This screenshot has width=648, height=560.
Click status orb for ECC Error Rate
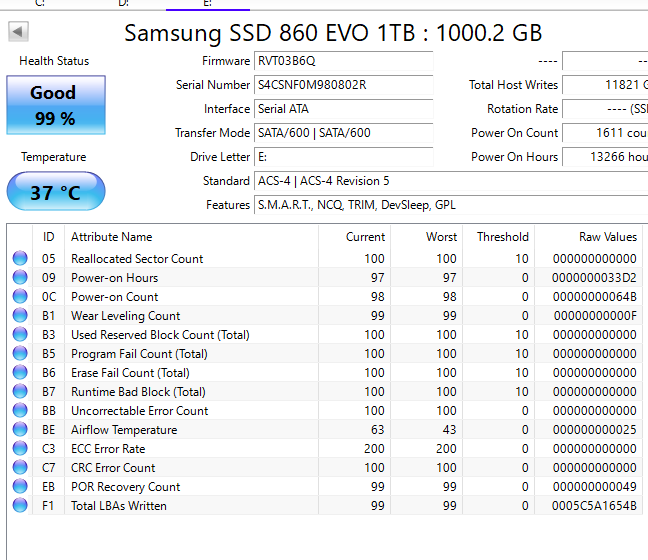click(20, 448)
